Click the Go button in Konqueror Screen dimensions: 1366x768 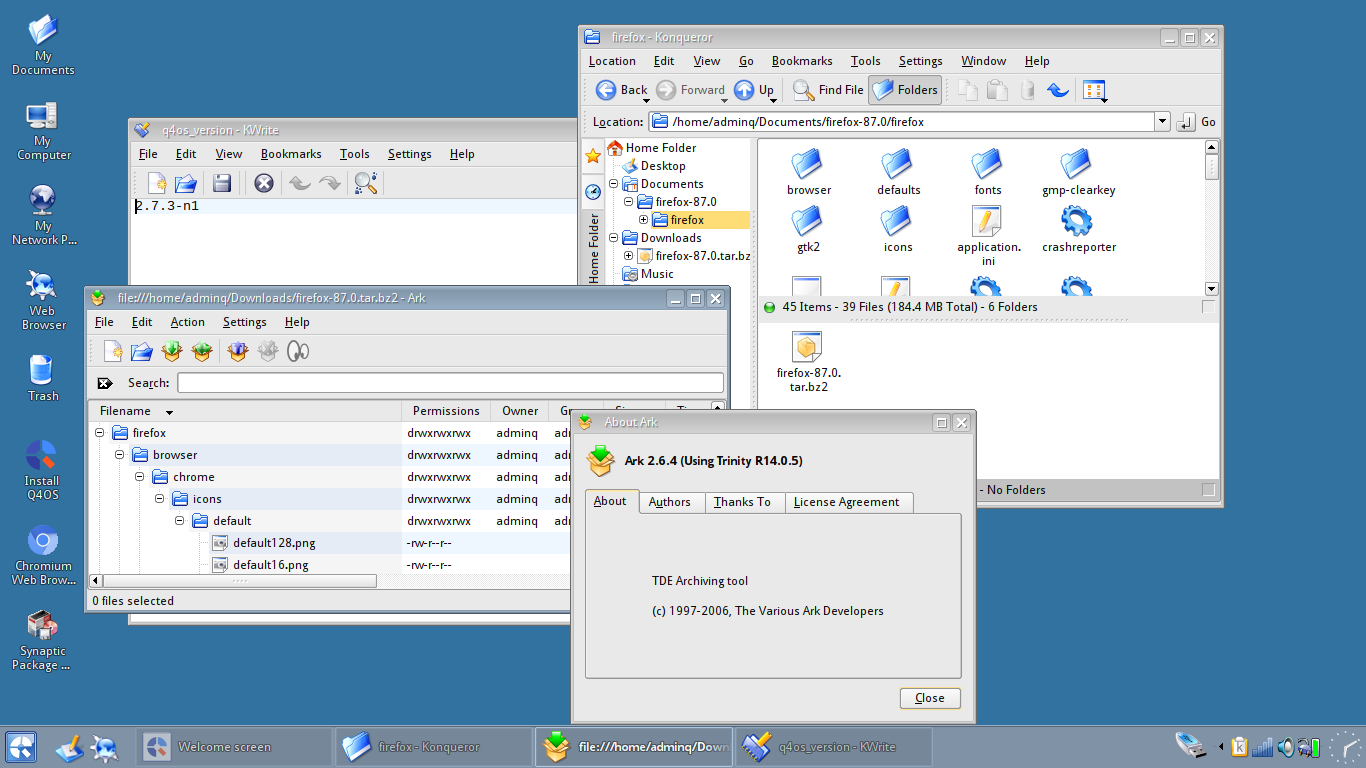[1197, 122]
